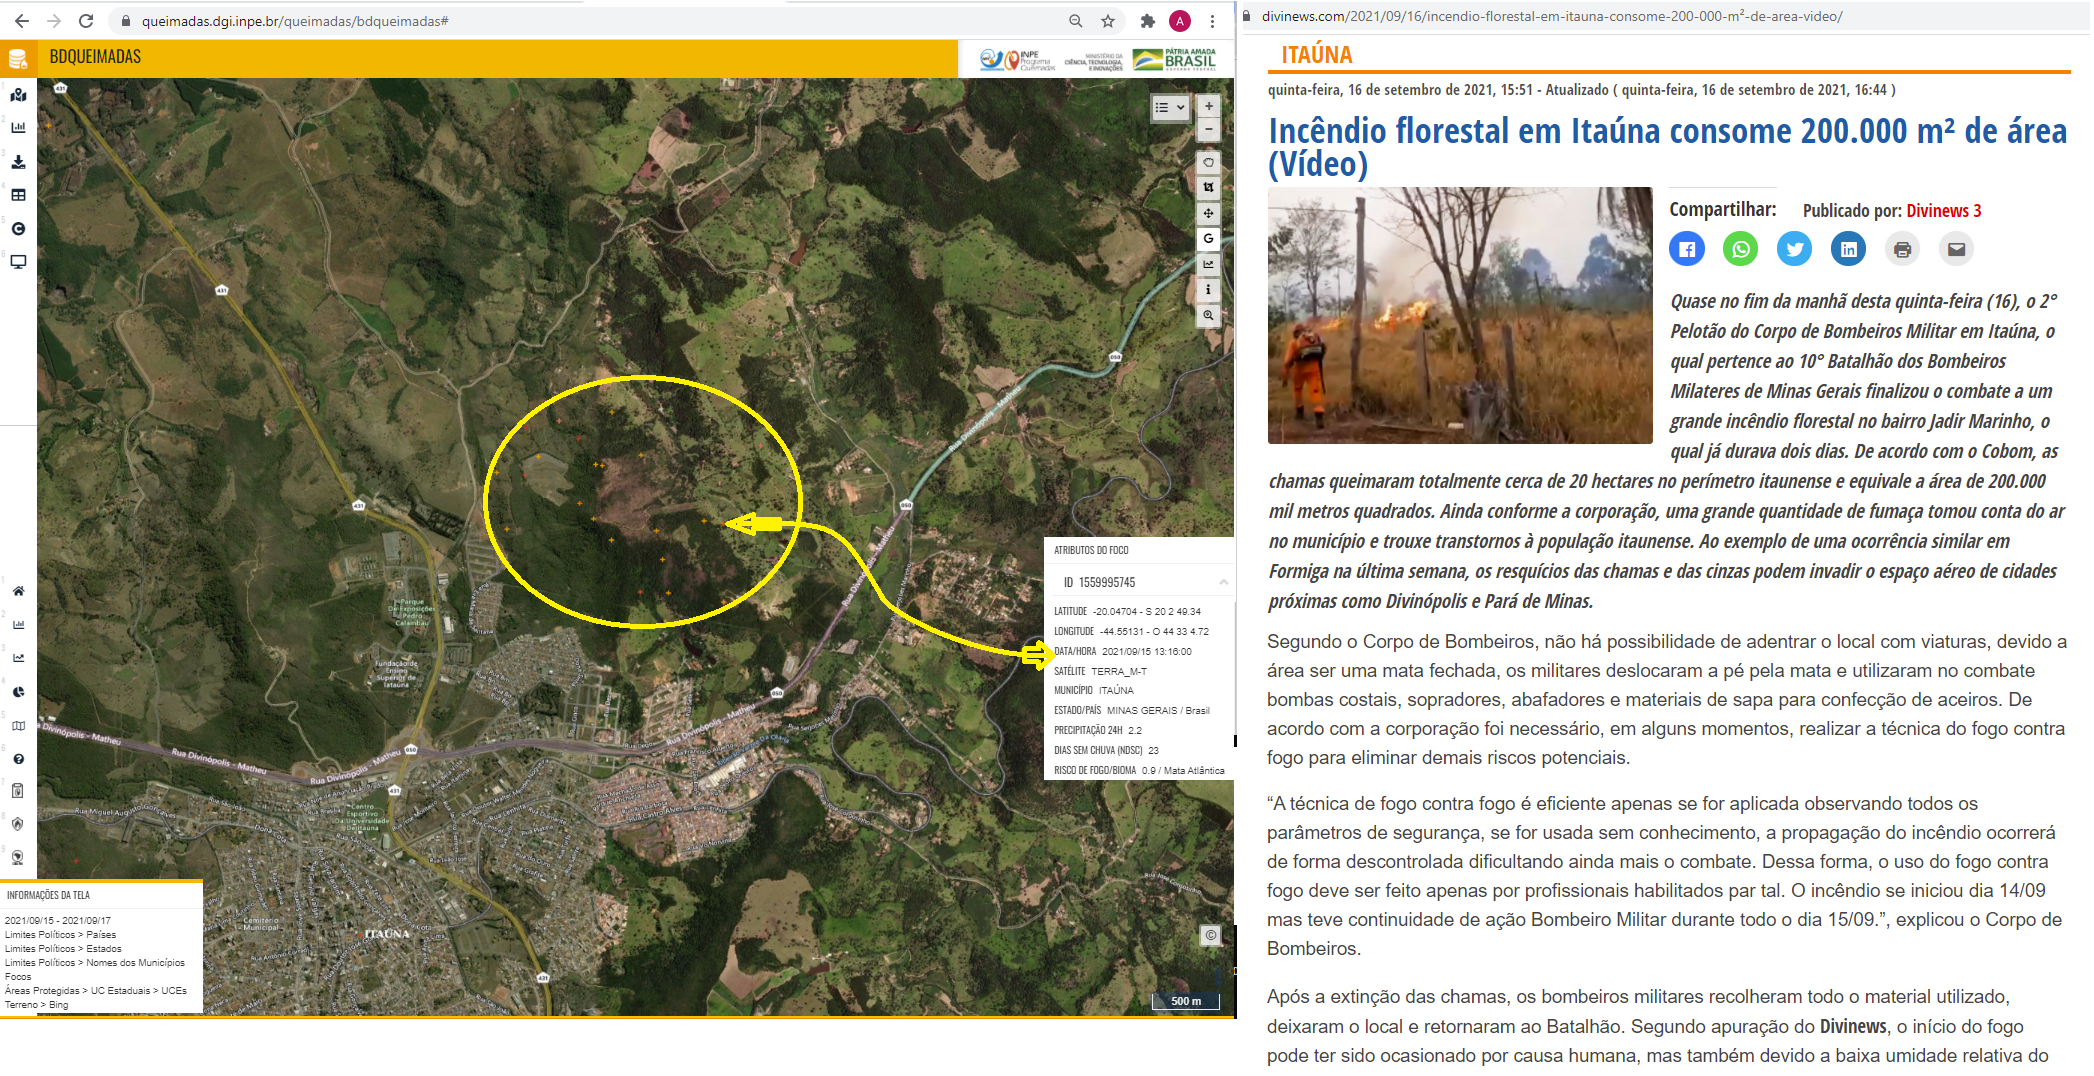Collapse the focus attributes ID 1559995745 panel
Screen dimensions: 2094x1076
point(1223,582)
